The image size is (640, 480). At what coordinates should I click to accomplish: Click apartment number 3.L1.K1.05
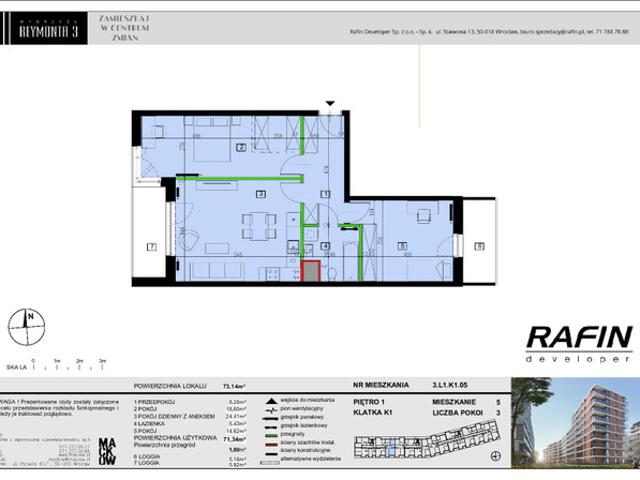pyautogui.click(x=450, y=385)
